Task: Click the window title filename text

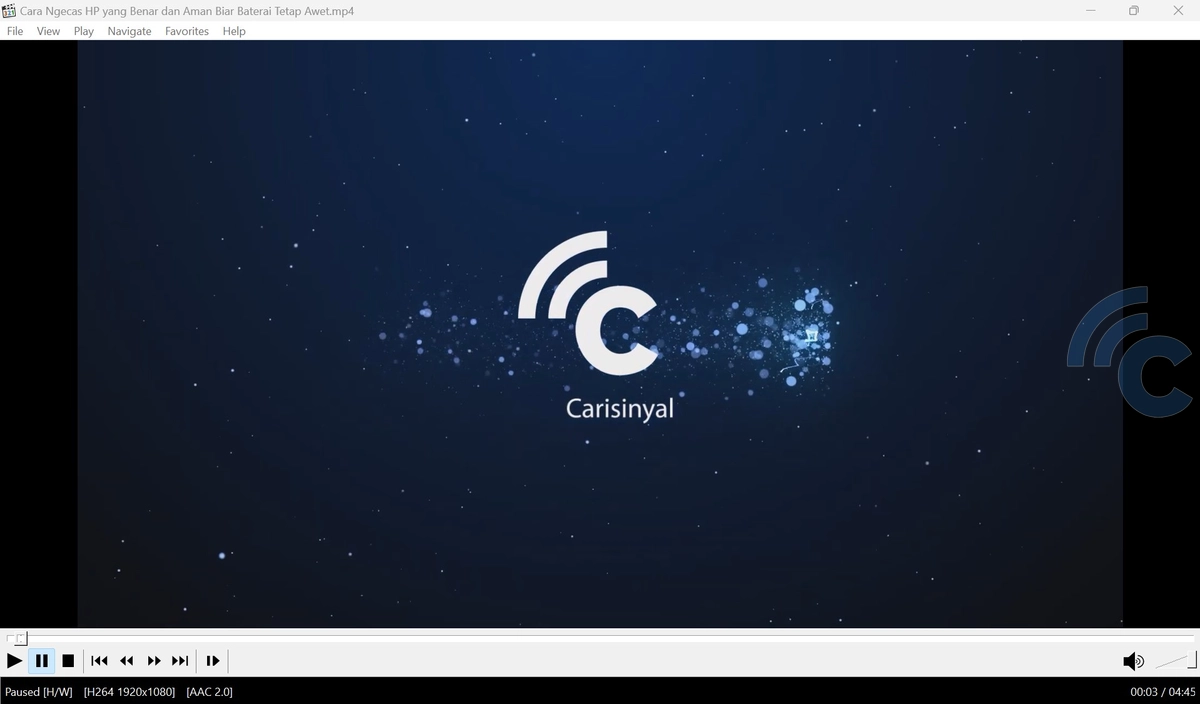Action: point(187,11)
